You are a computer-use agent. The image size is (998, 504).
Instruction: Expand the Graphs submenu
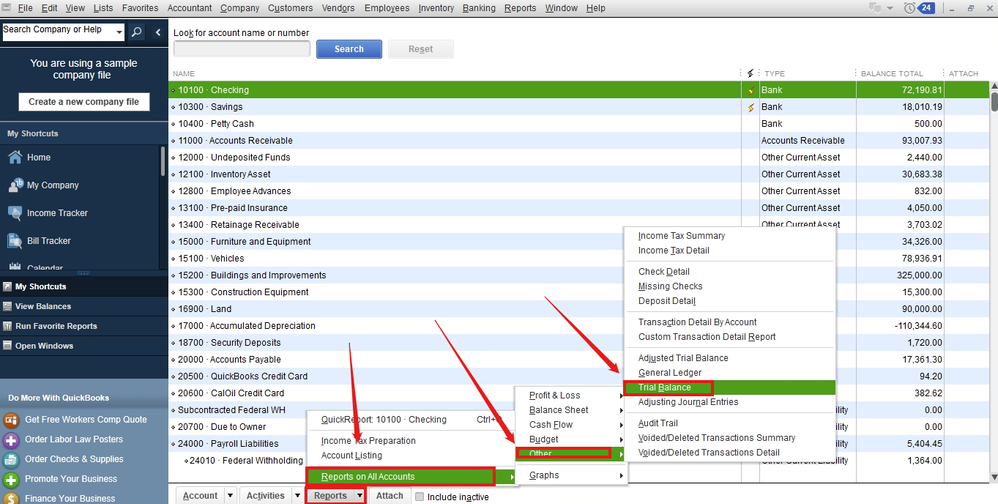(572, 475)
